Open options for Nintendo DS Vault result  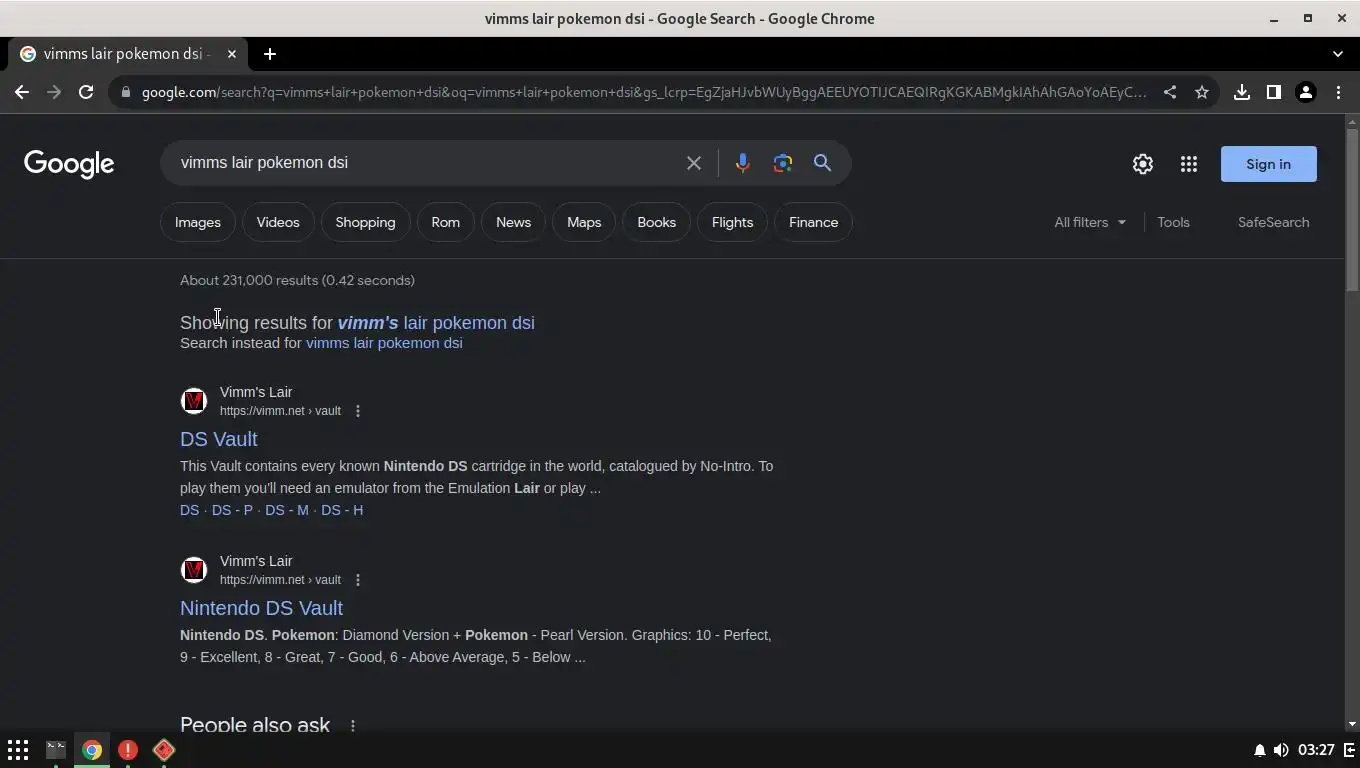[358, 580]
